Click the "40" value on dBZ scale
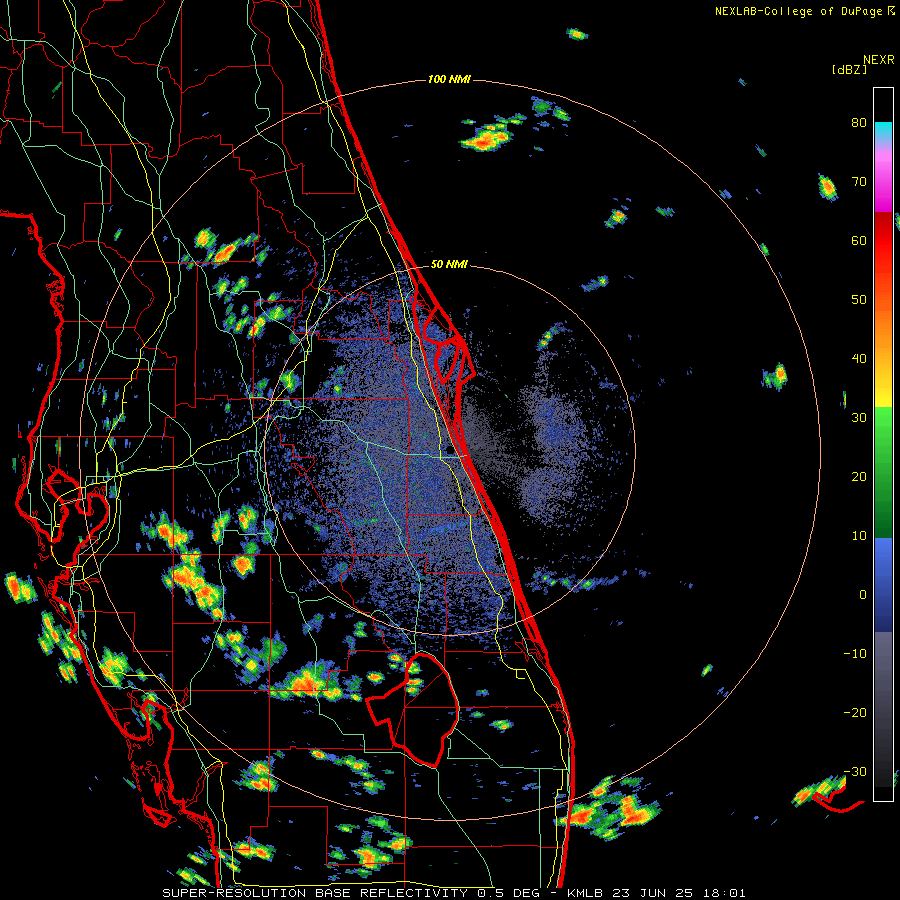The width and height of the screenshot is (900, 900). tap(859, 359)
